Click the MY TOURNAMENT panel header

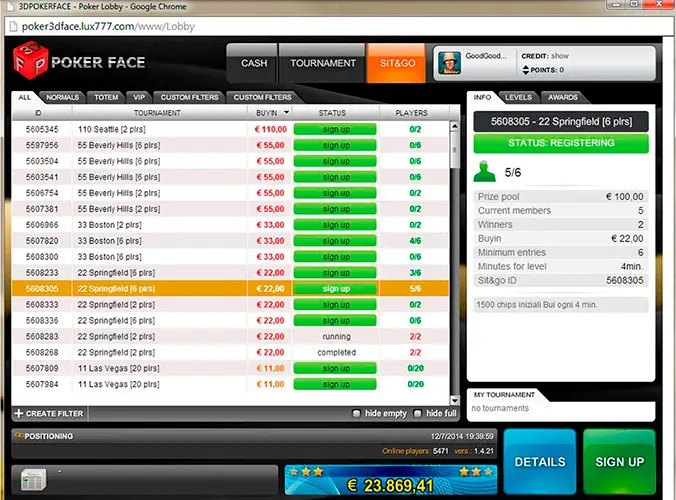[504, 394]
